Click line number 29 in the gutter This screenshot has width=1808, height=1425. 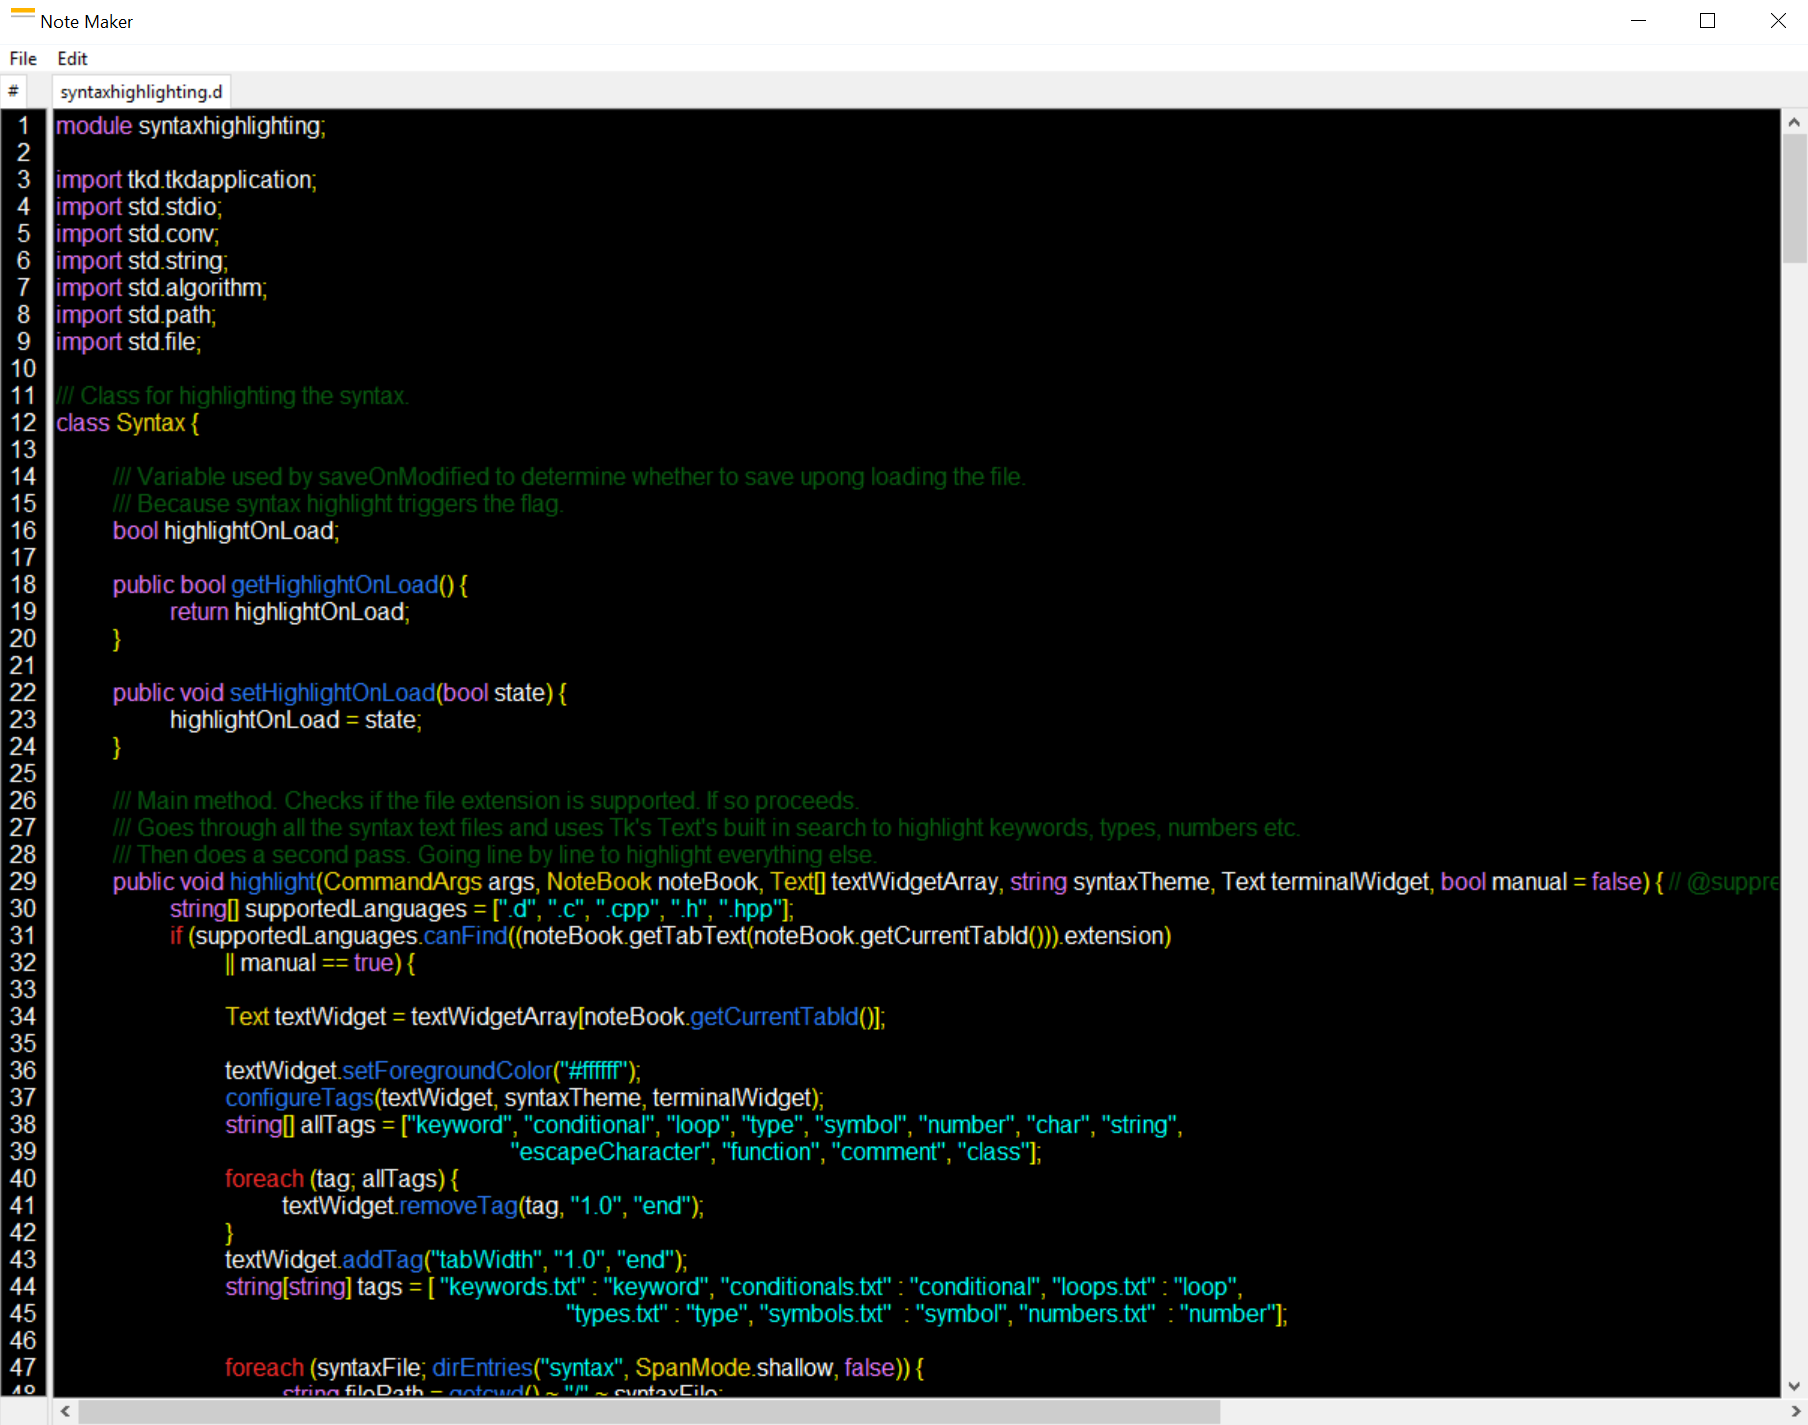24,882
